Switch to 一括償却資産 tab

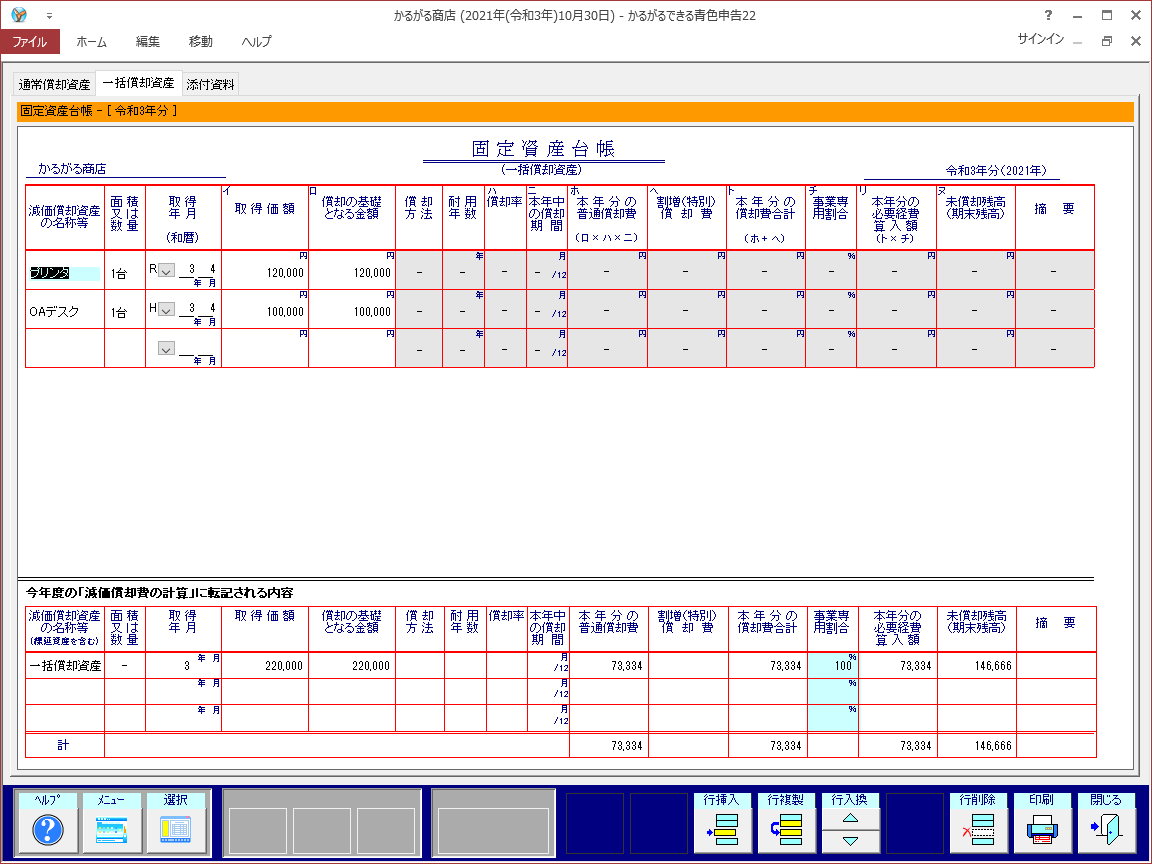(x=138, y=83)
